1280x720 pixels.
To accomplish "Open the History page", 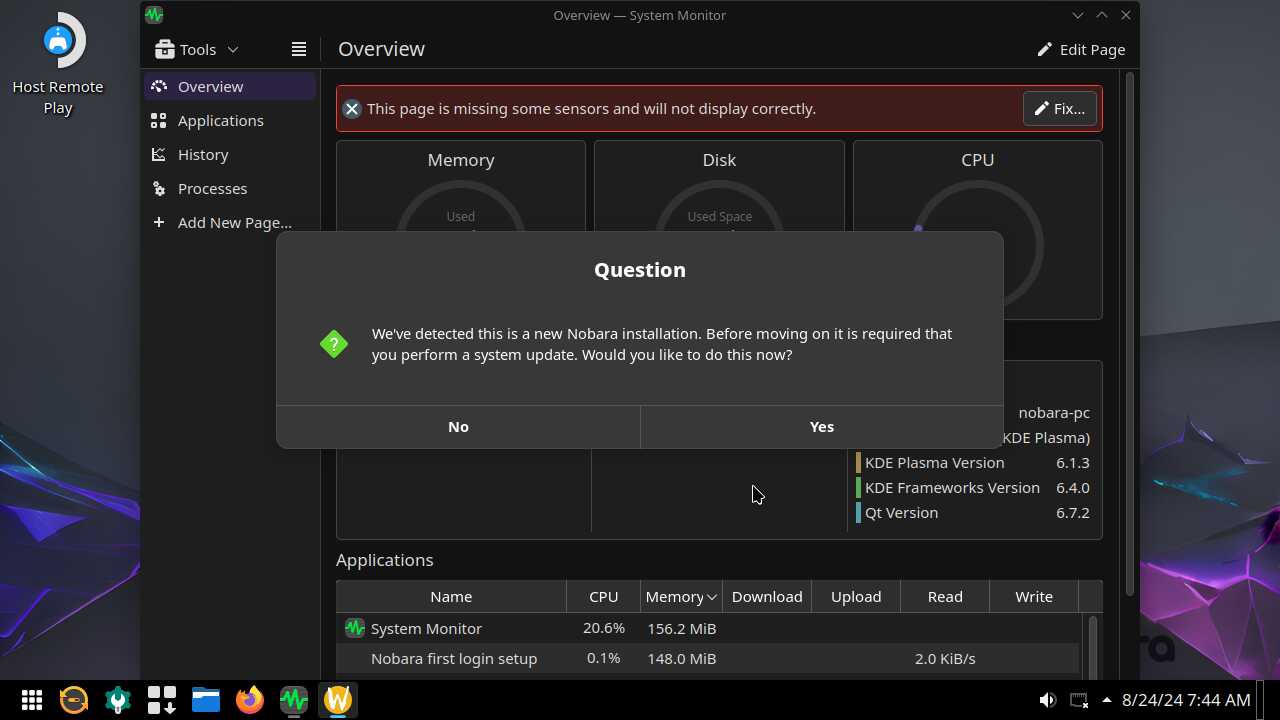I will [230, 155].
